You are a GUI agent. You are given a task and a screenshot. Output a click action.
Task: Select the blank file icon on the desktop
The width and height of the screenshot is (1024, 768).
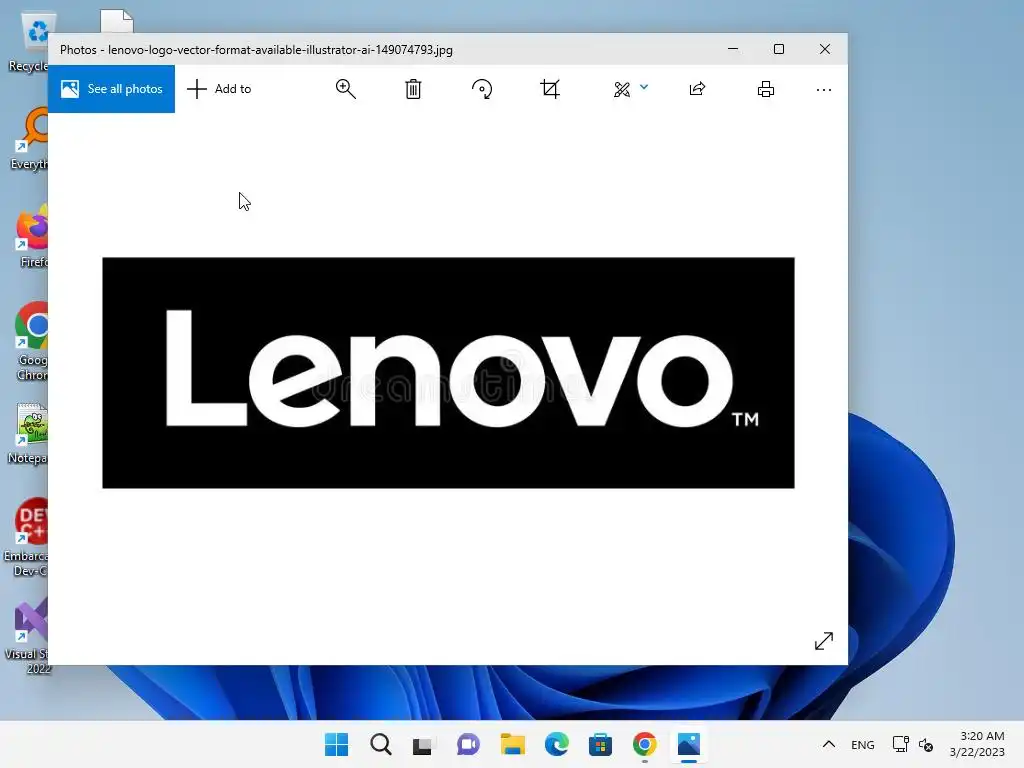pos(117,21)
